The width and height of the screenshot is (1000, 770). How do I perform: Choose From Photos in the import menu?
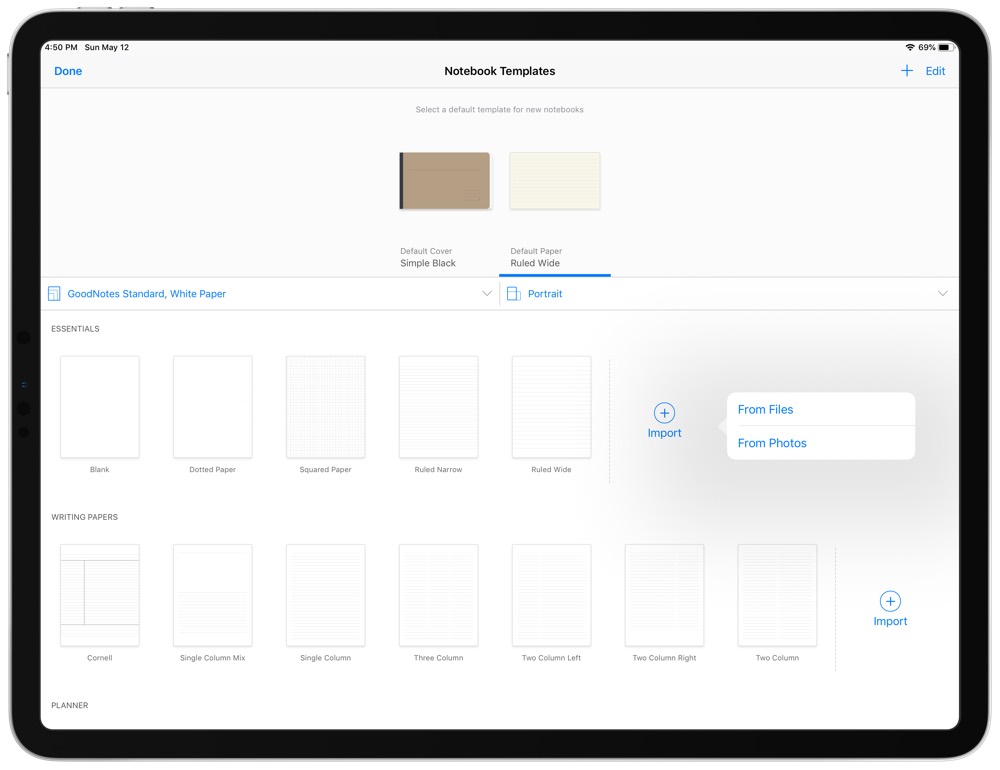tap(772, 443)
